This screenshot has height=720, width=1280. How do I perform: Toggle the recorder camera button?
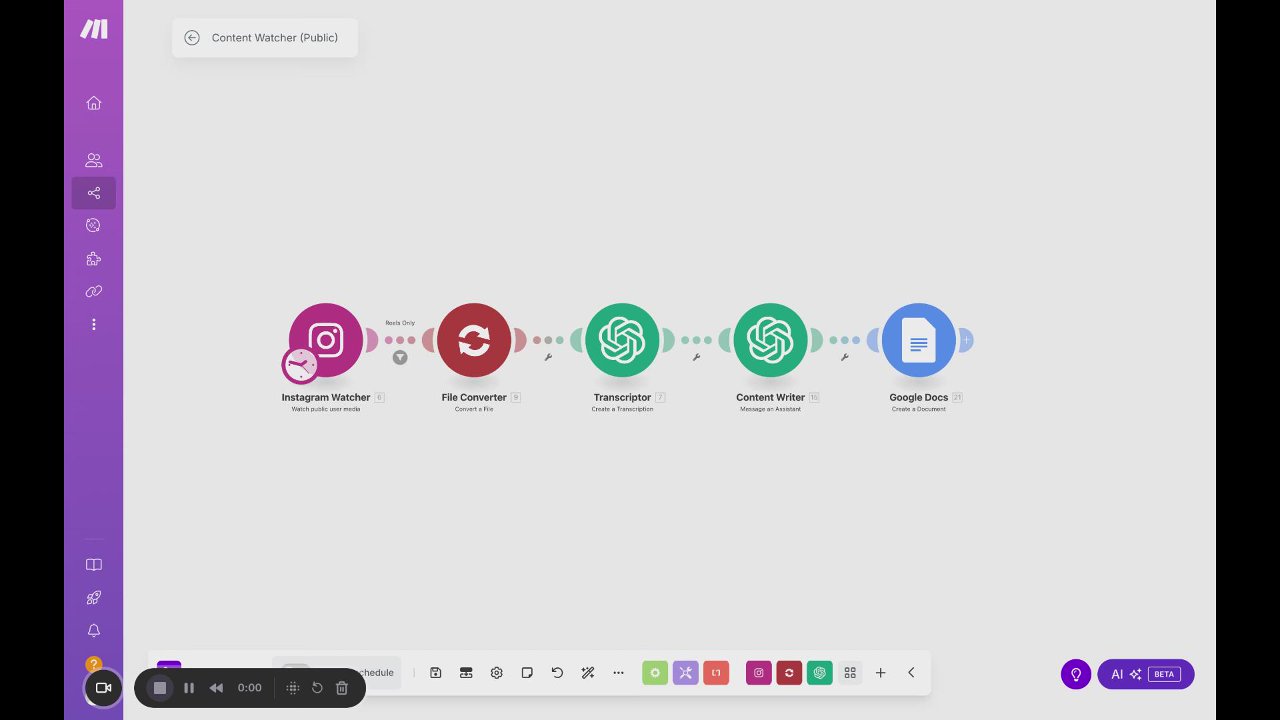(x=103, y=688)
